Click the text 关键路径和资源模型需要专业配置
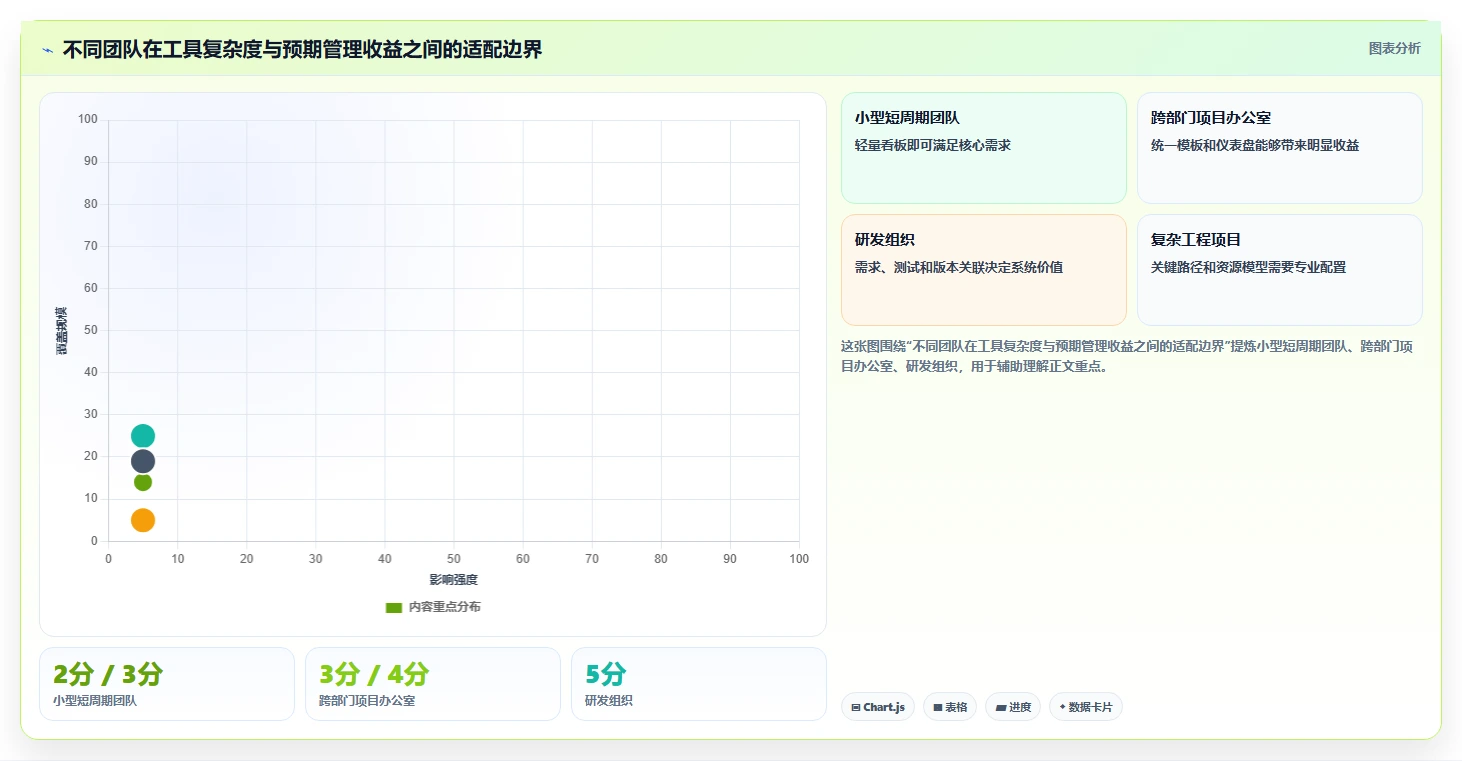The image size is (1462, 761). pyautogui.click(x=1249, y=267)
